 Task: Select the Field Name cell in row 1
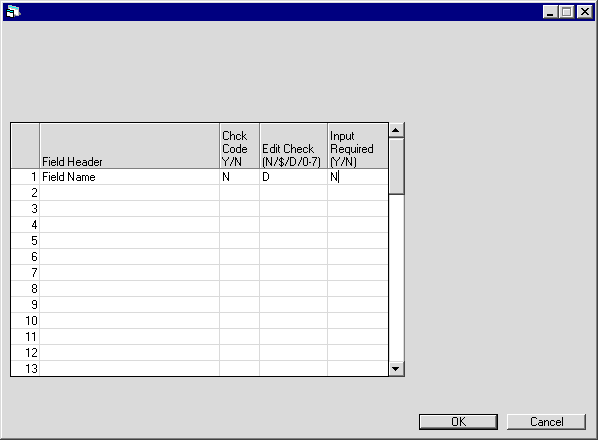point(130,177)
